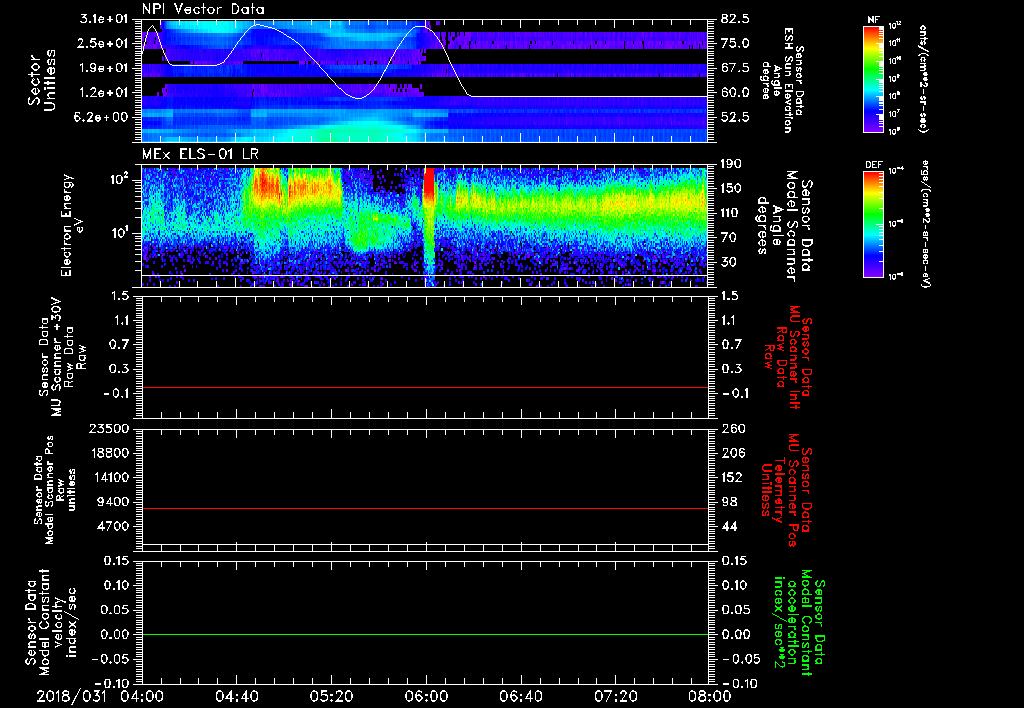Click the 44 telemetry position tick label

point(729,526)
